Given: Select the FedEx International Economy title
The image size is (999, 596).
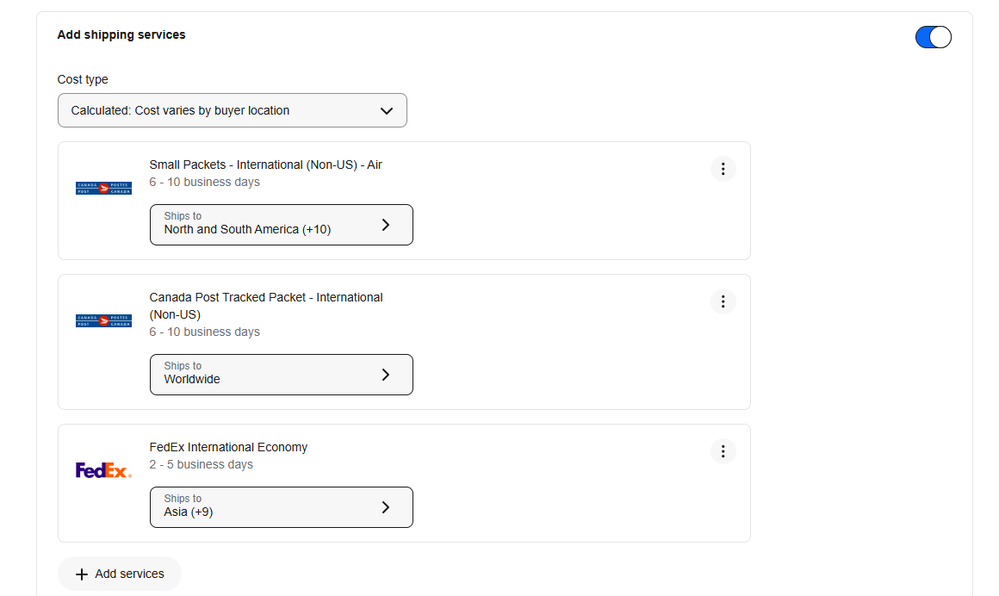Looking at the screenshot, I should pos(228,447).
